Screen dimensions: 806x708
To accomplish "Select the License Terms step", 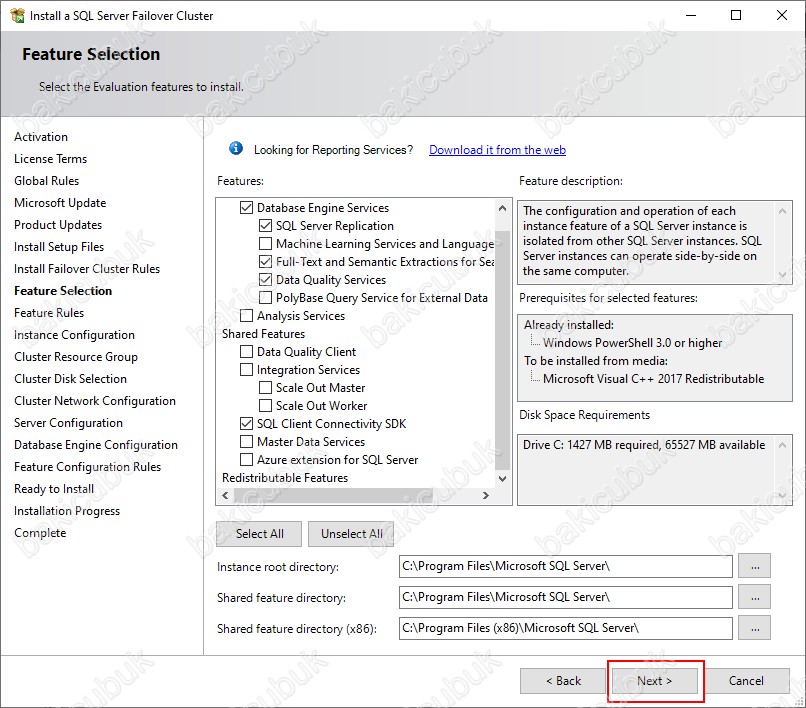I will tap(50, 159).
